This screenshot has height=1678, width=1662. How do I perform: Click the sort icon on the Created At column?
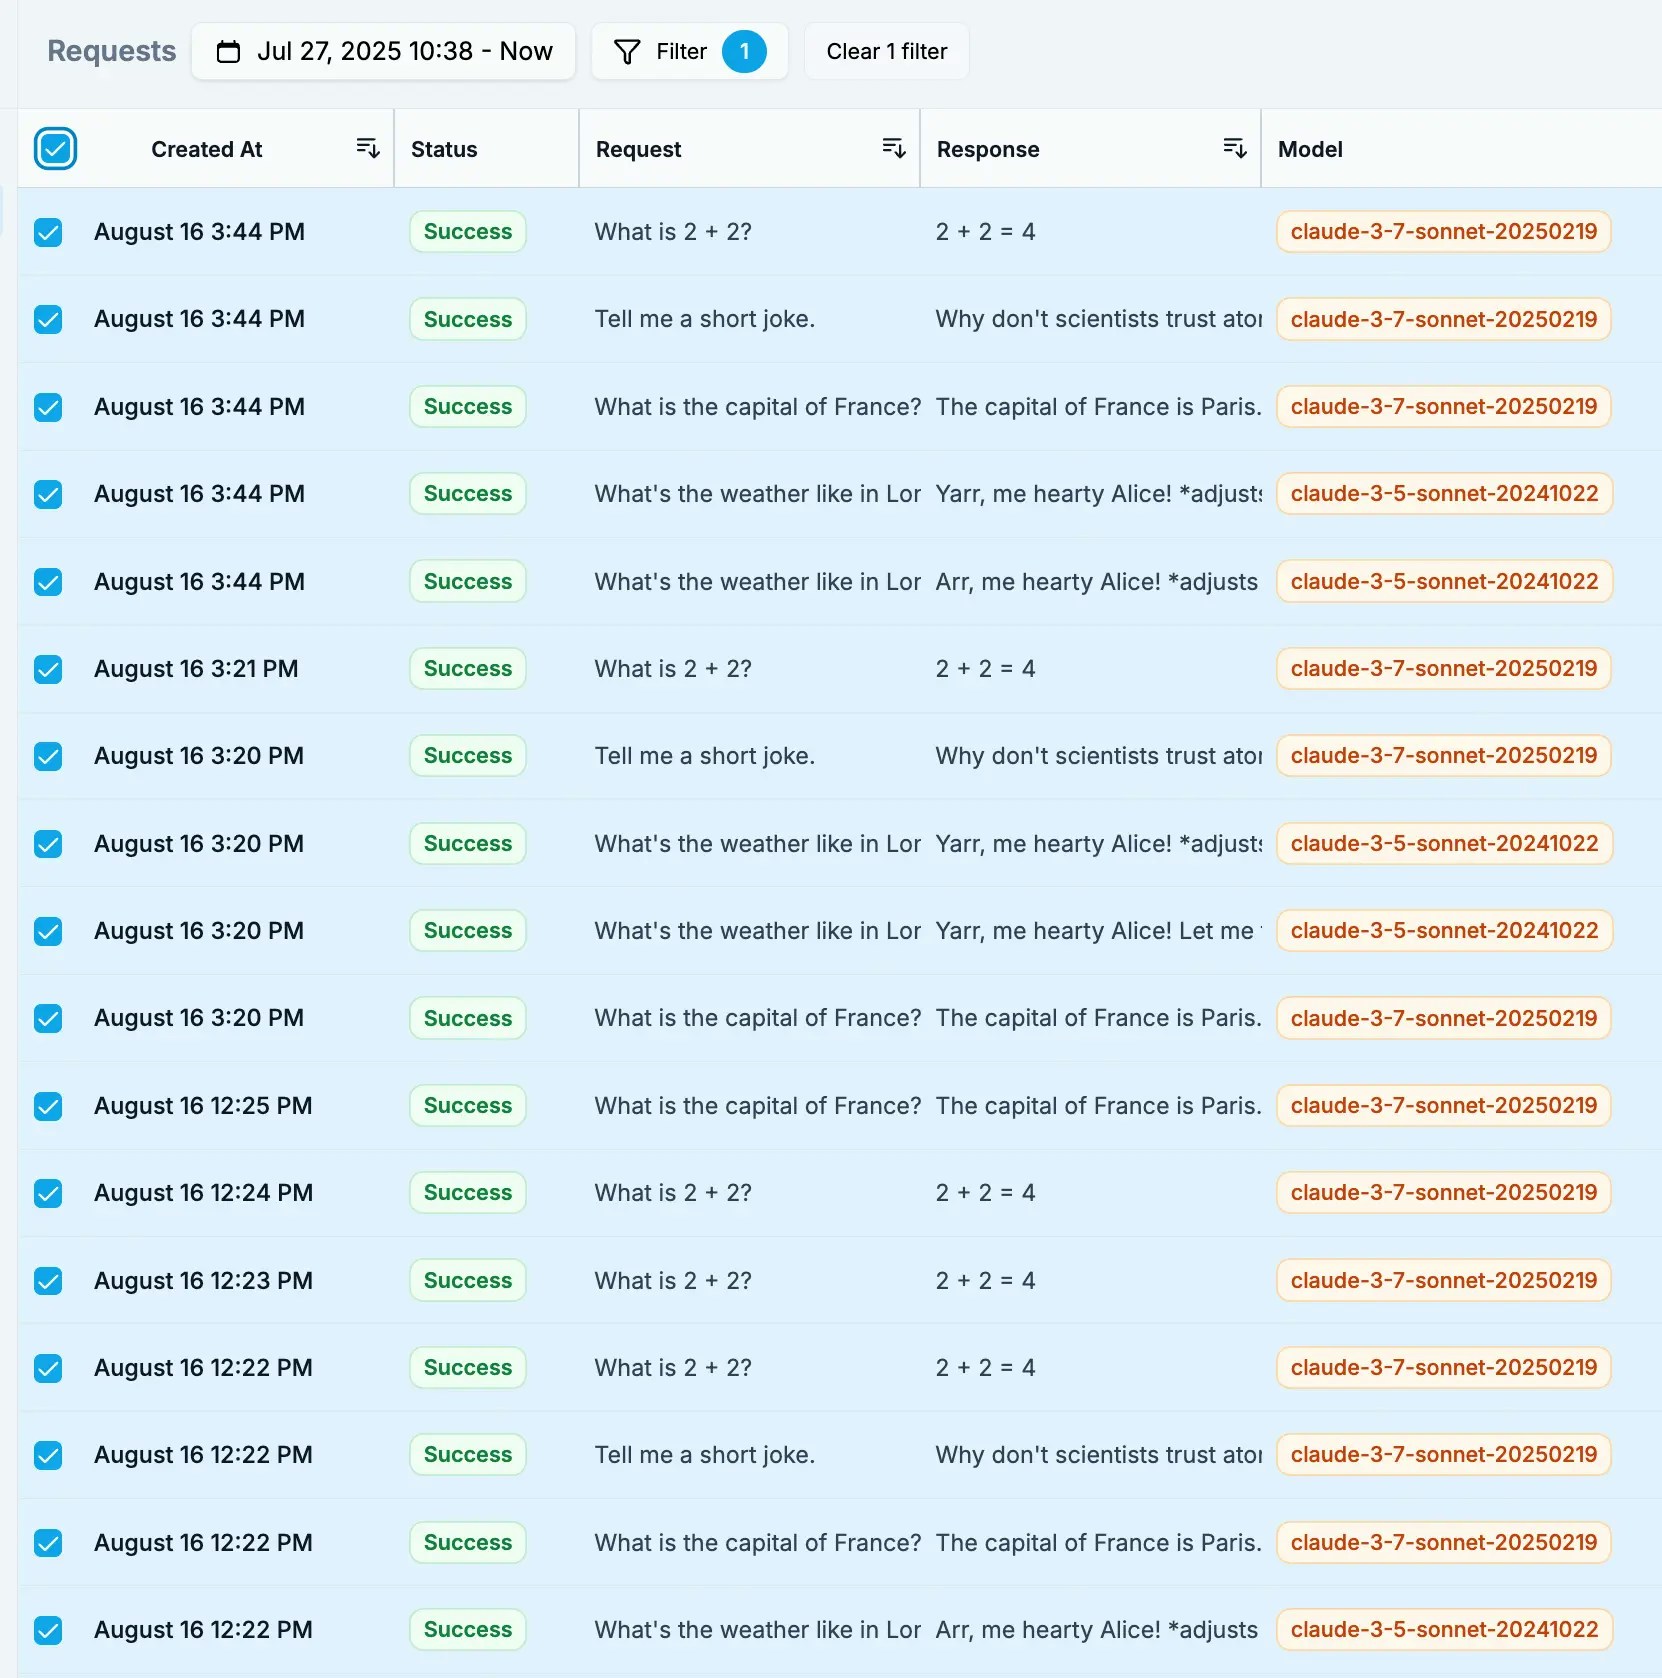368,147
